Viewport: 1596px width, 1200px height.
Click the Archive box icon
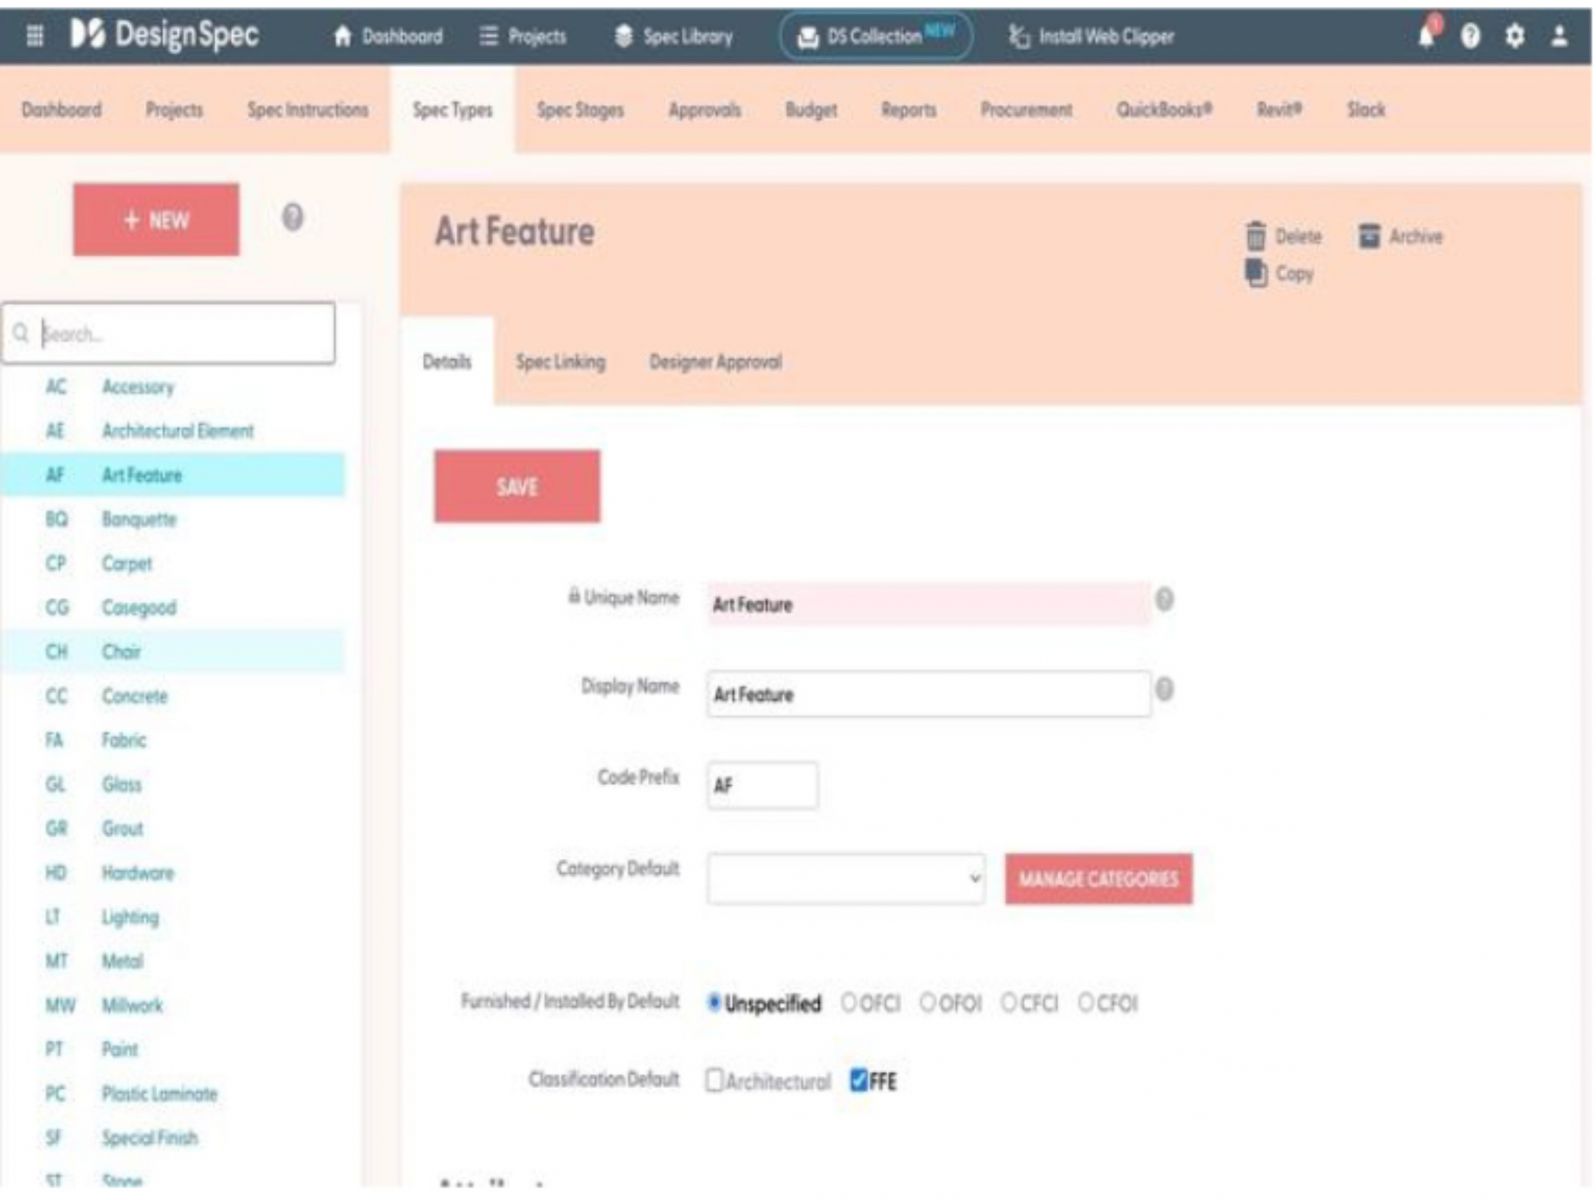coord(1369,236)
